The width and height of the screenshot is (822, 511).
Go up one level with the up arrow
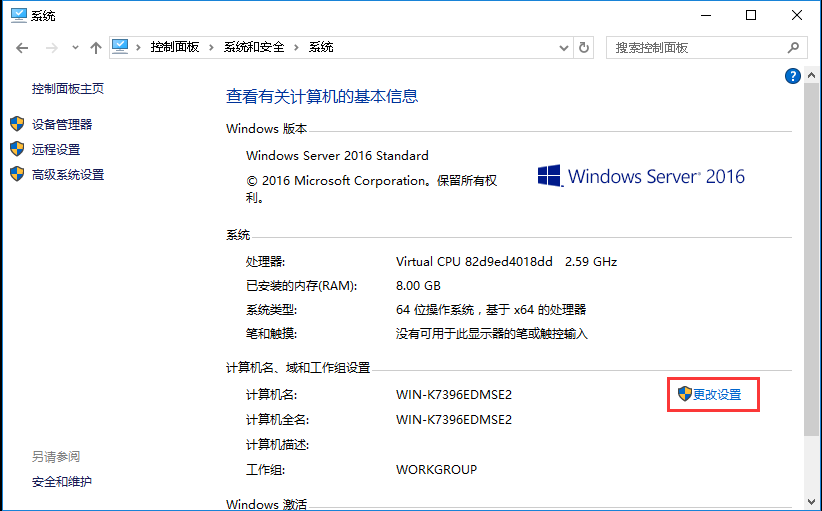(95, 48)
